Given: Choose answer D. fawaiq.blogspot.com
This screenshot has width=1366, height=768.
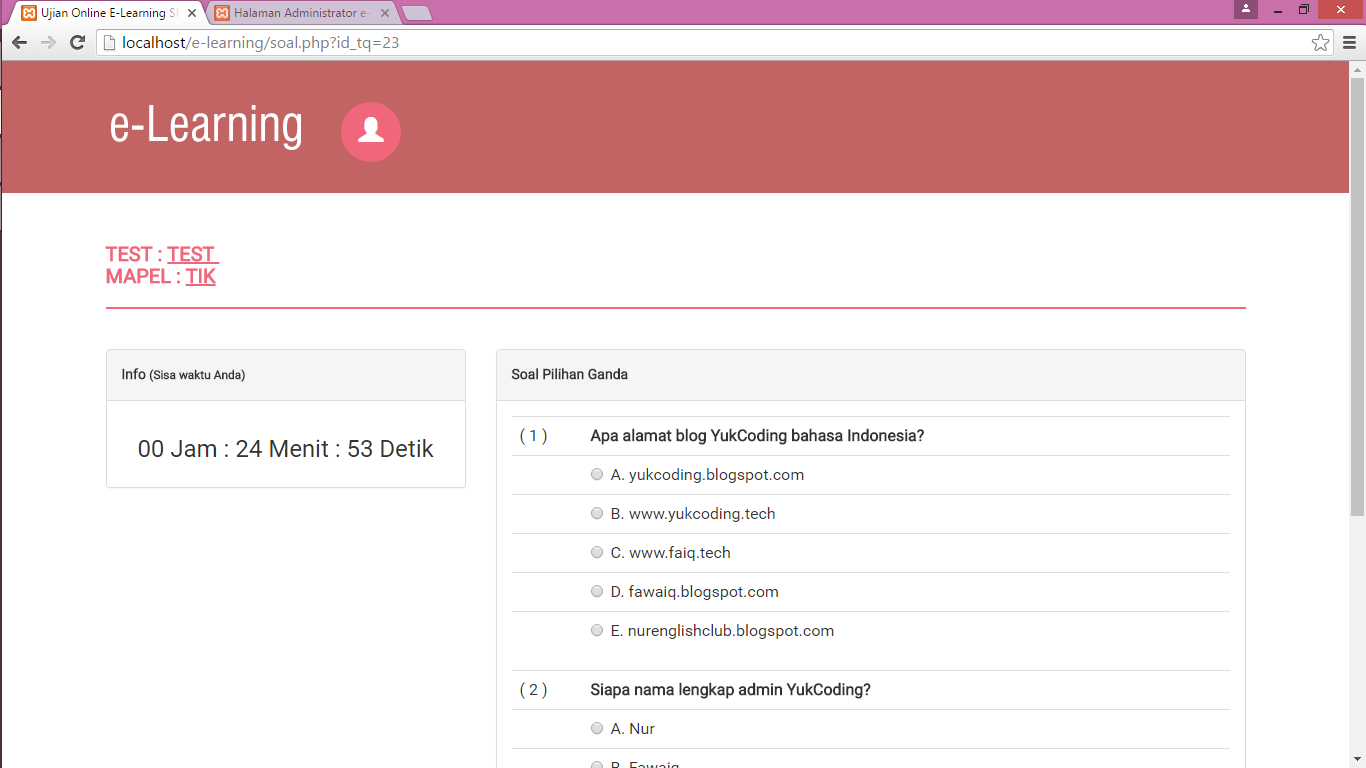Looking at the screenshot, I should (597, 591).
